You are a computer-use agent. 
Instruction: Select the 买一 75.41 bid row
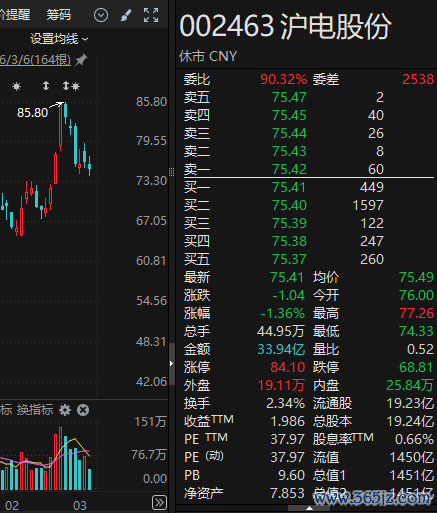pyautogui.click(x=284, y=187)
